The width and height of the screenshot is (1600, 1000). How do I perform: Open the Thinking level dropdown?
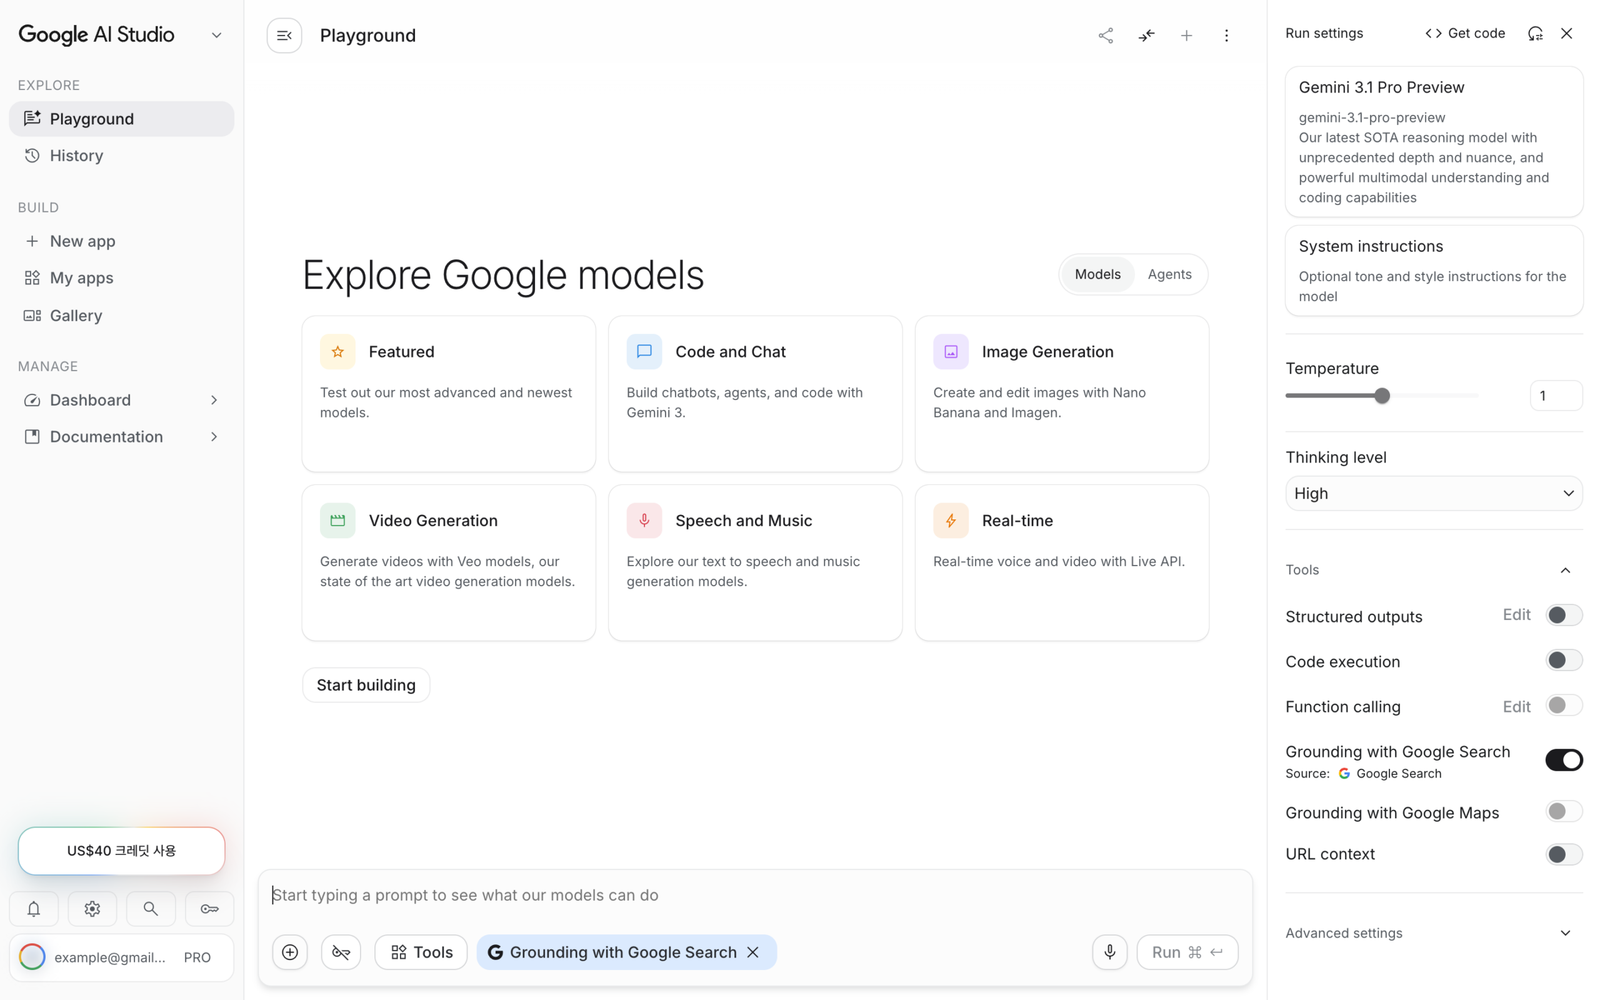tap(1434, 493)
